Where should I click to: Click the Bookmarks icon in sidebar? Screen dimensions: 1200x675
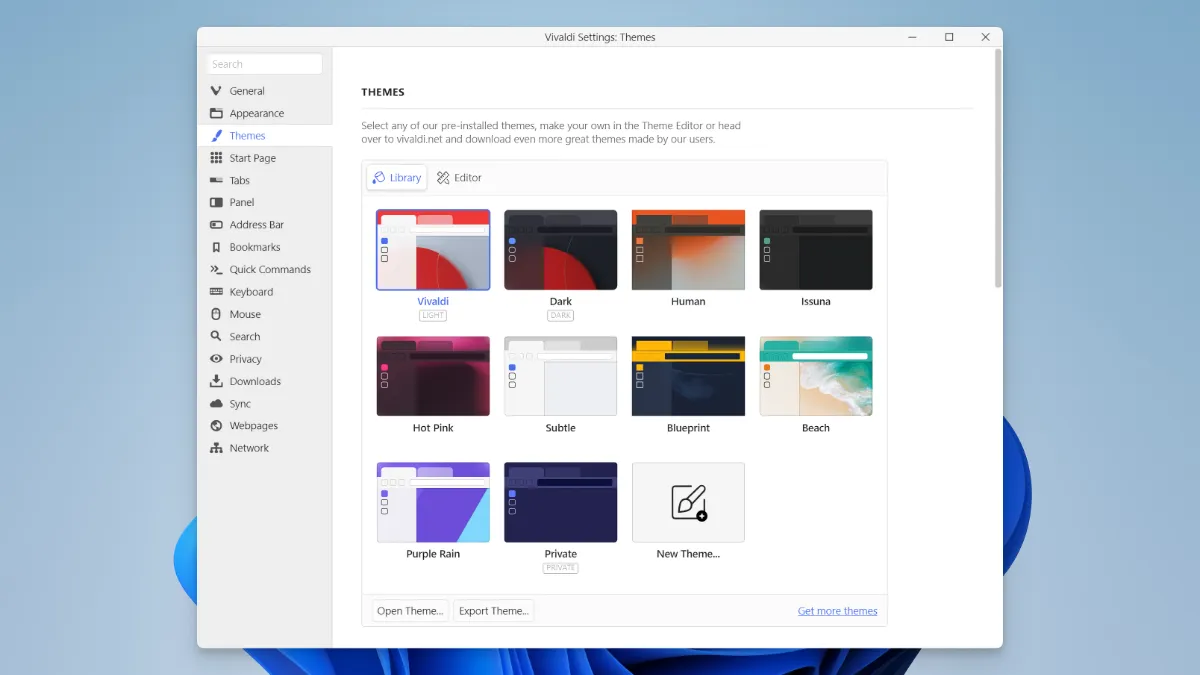coord(216,247)
